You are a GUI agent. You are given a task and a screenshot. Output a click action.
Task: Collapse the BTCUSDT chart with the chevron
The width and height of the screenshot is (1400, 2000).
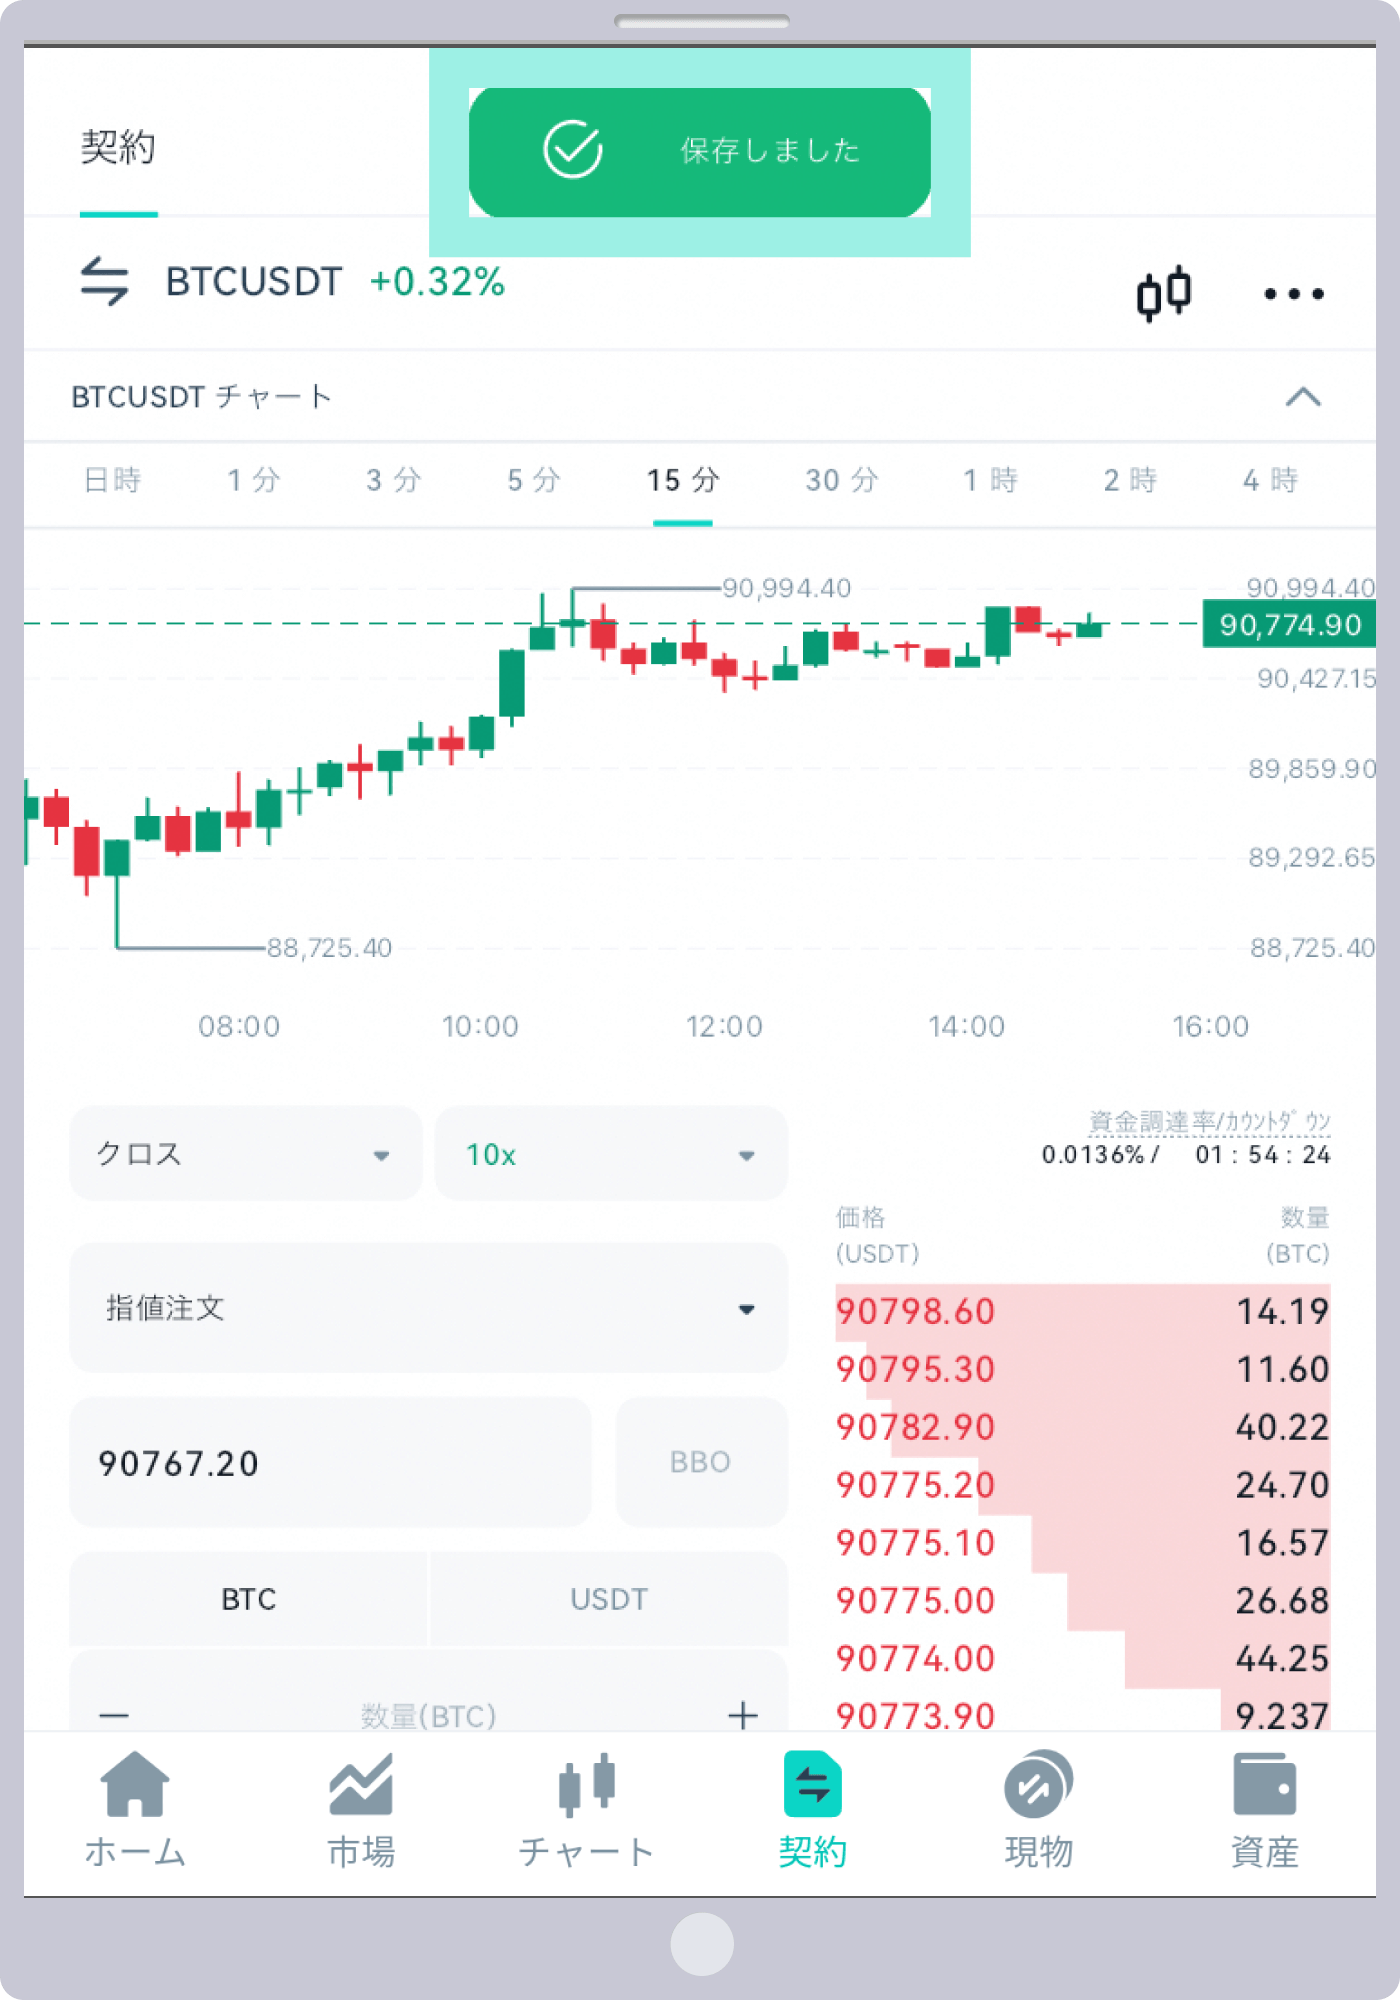coord(1303,397)
